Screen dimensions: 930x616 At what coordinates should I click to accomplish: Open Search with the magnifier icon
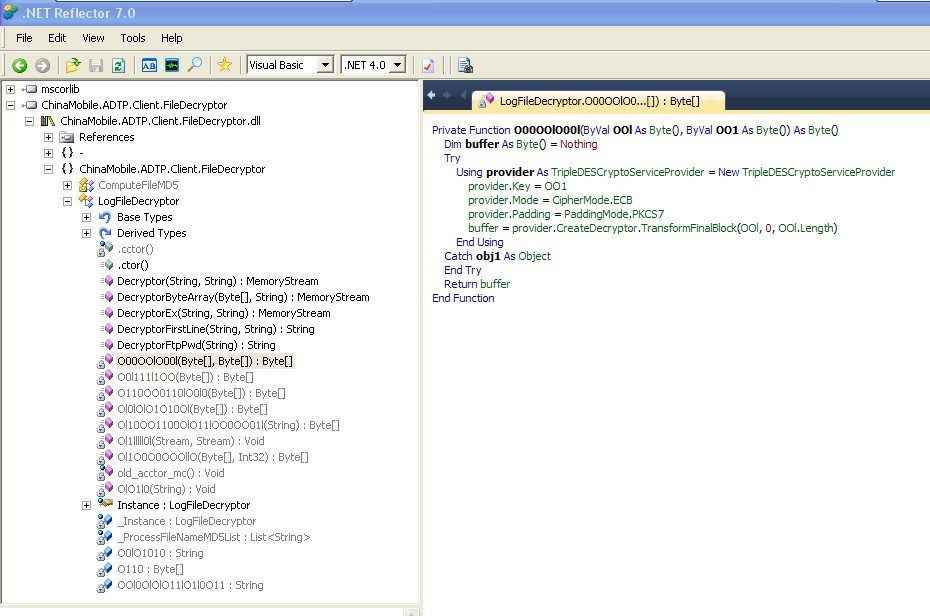pos(195,65)
